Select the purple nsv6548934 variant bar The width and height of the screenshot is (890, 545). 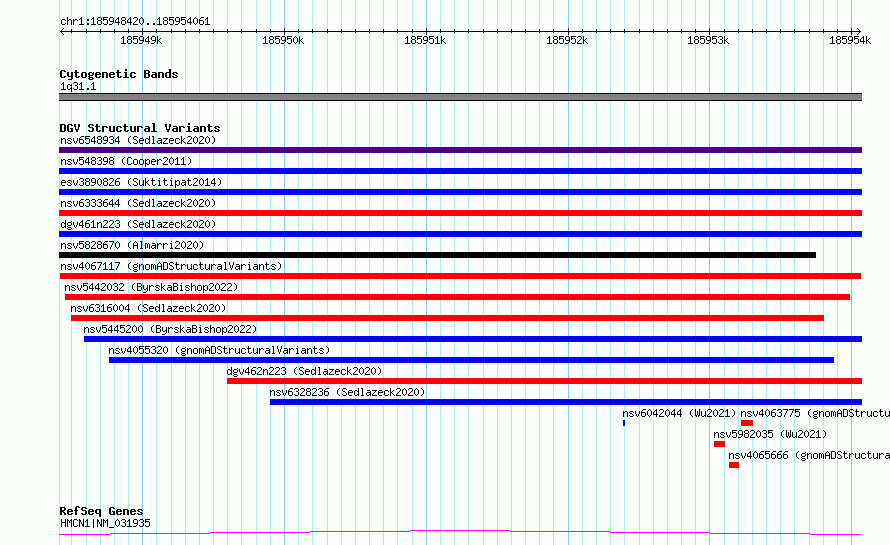[460, 150]
